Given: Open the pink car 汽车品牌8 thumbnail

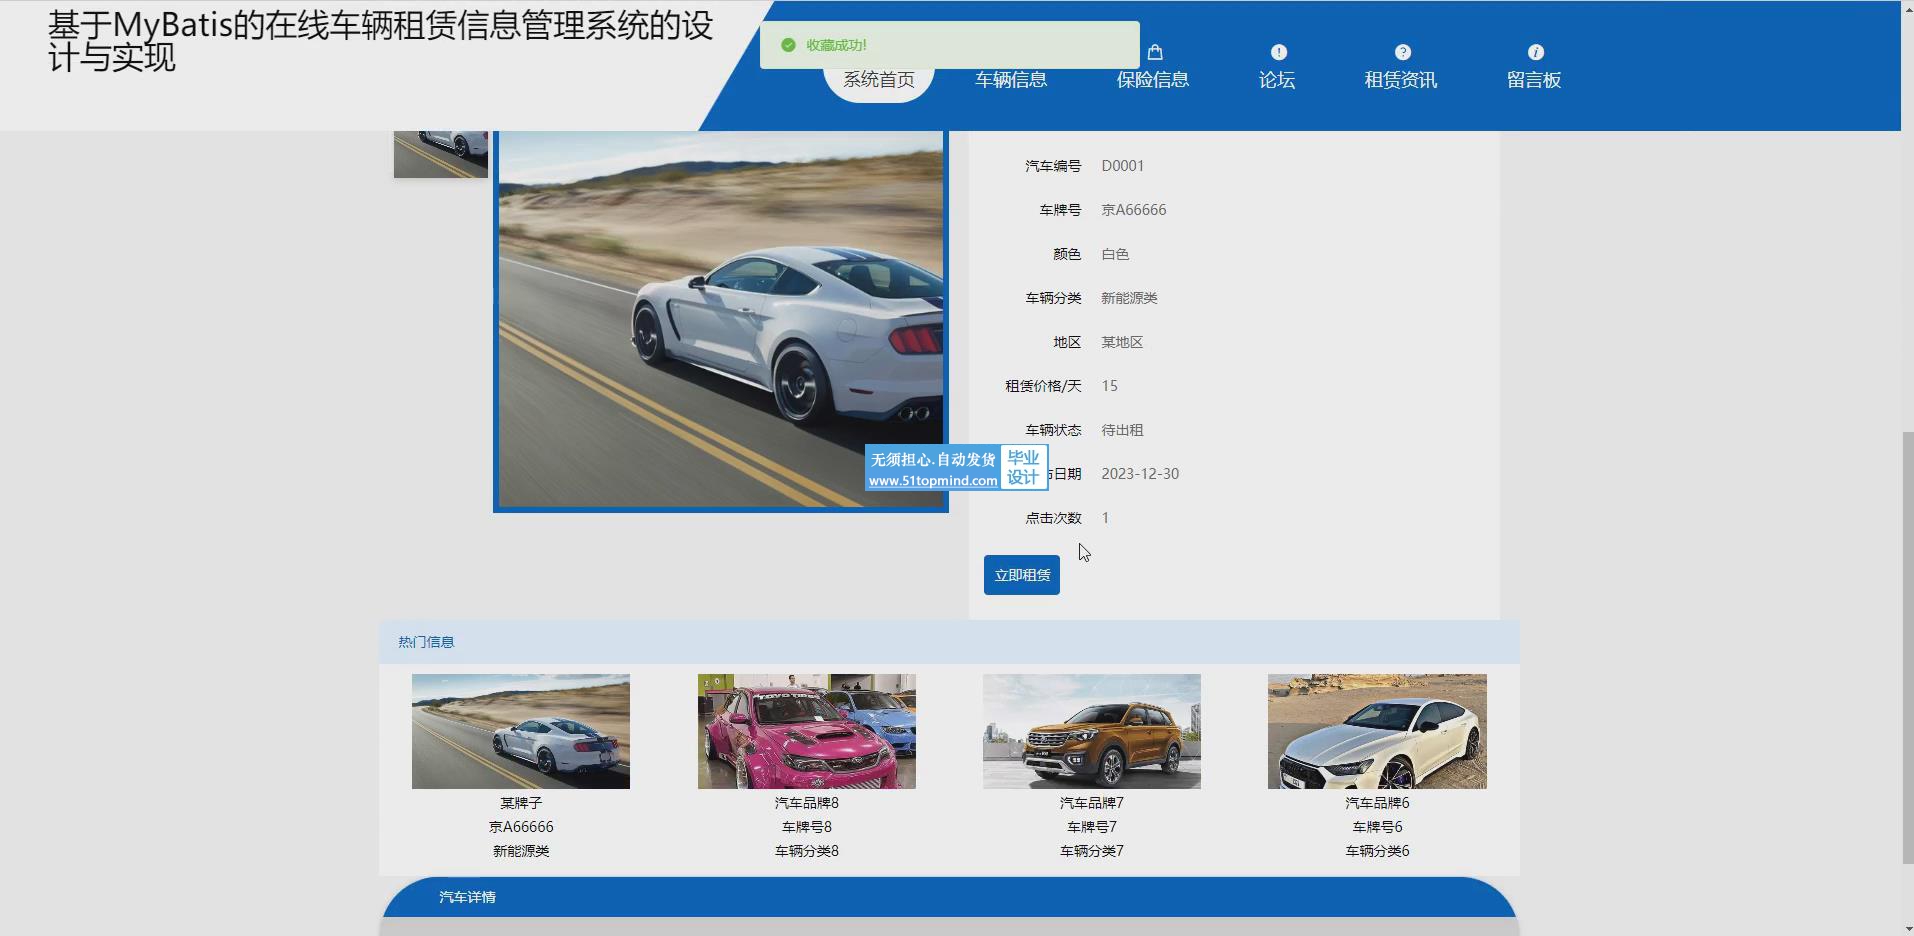Looking at the screenshot, I should [x=806, y=731].
